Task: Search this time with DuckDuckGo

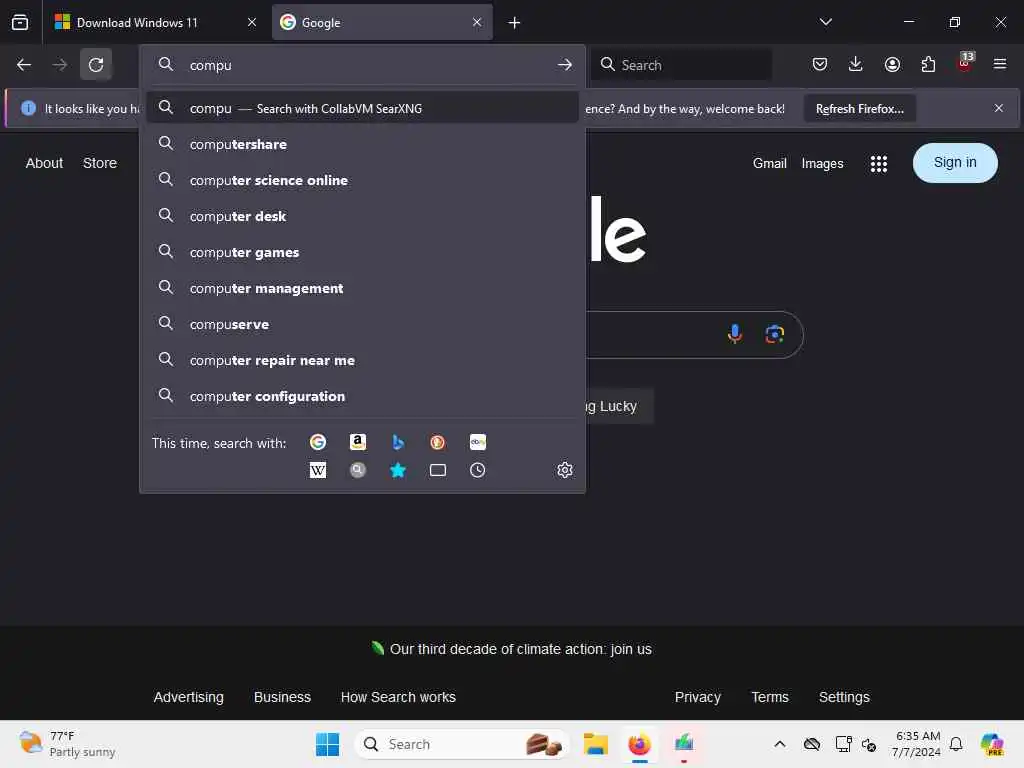Action: coord(438,442)
